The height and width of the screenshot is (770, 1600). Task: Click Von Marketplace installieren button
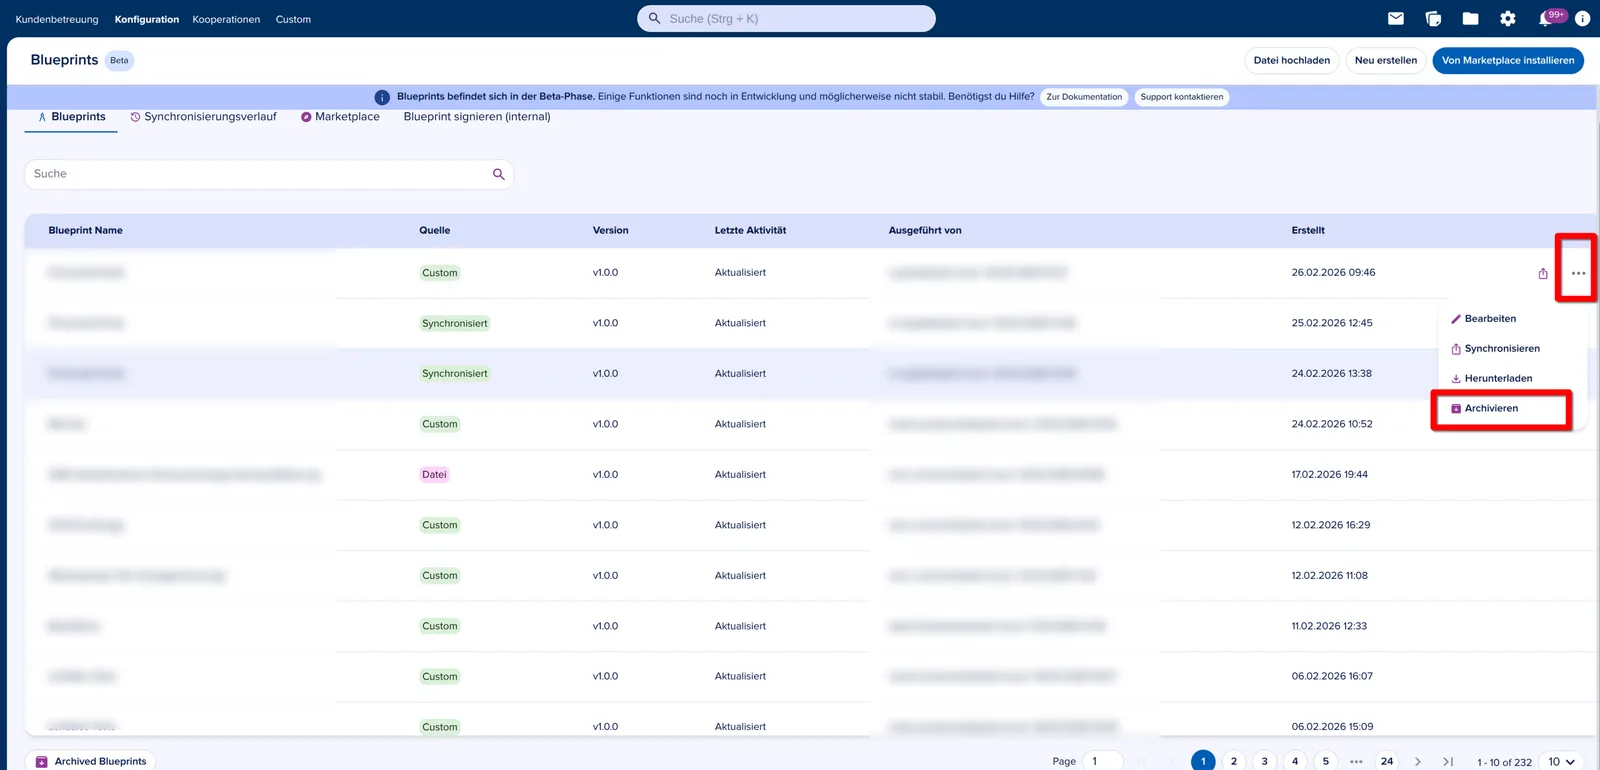(x=1508, y=60)
